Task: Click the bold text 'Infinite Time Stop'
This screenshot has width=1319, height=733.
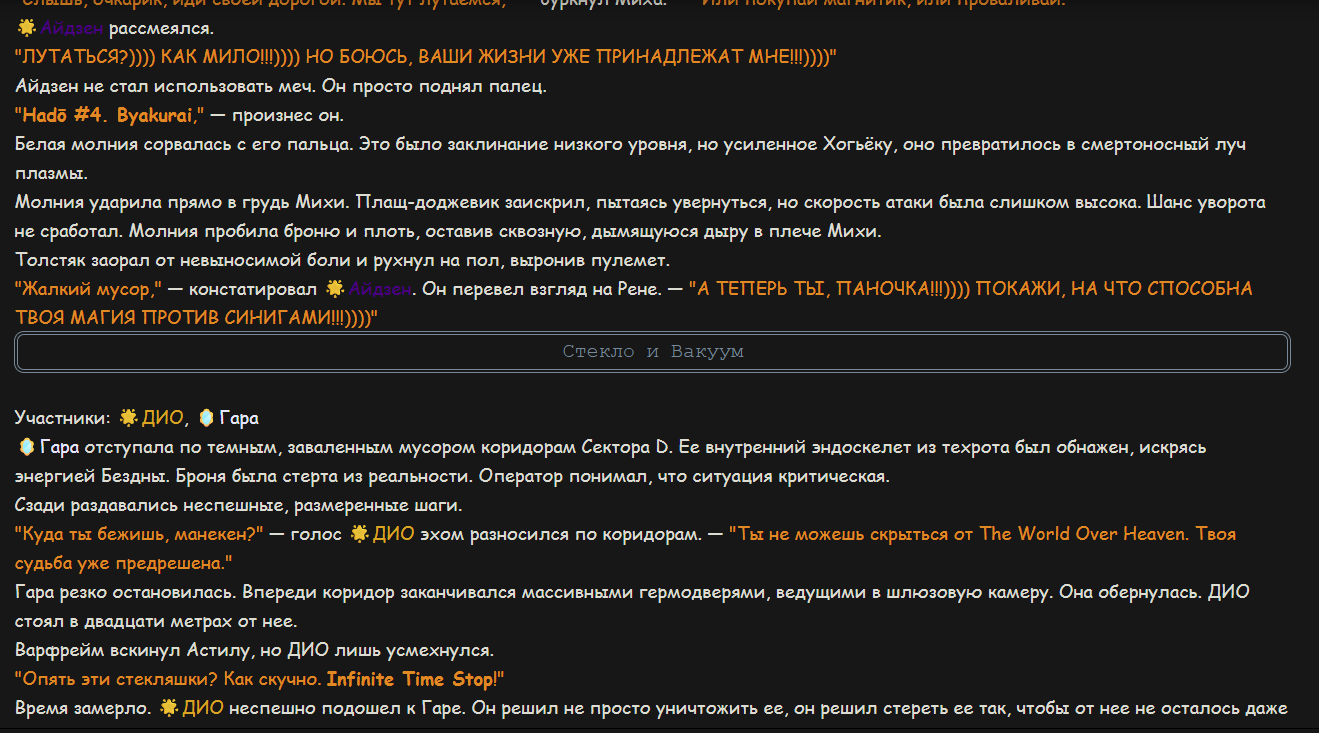Action: tap(410, 679)
